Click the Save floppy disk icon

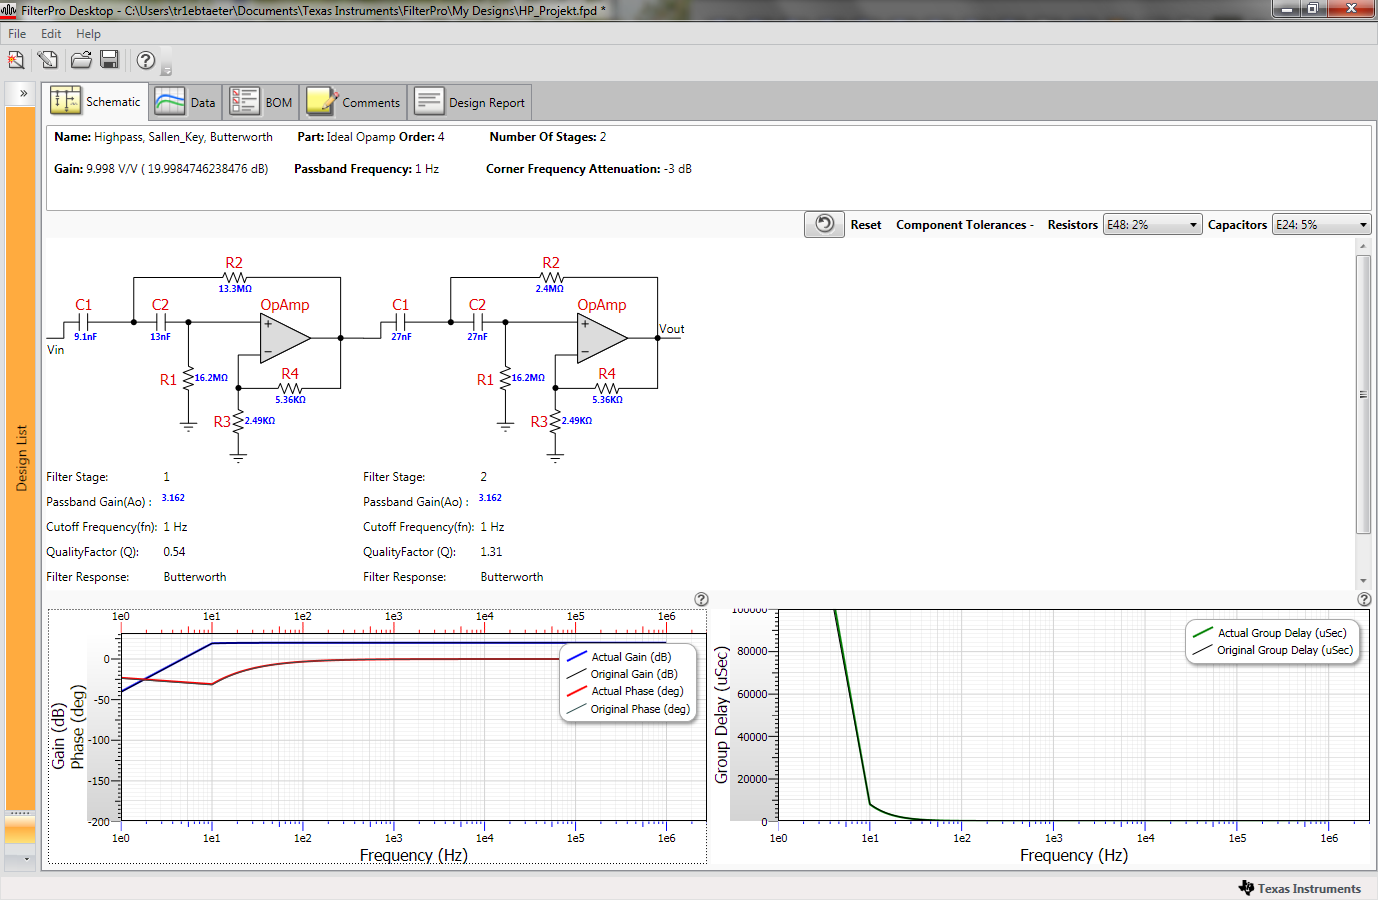tap(110, 60)
